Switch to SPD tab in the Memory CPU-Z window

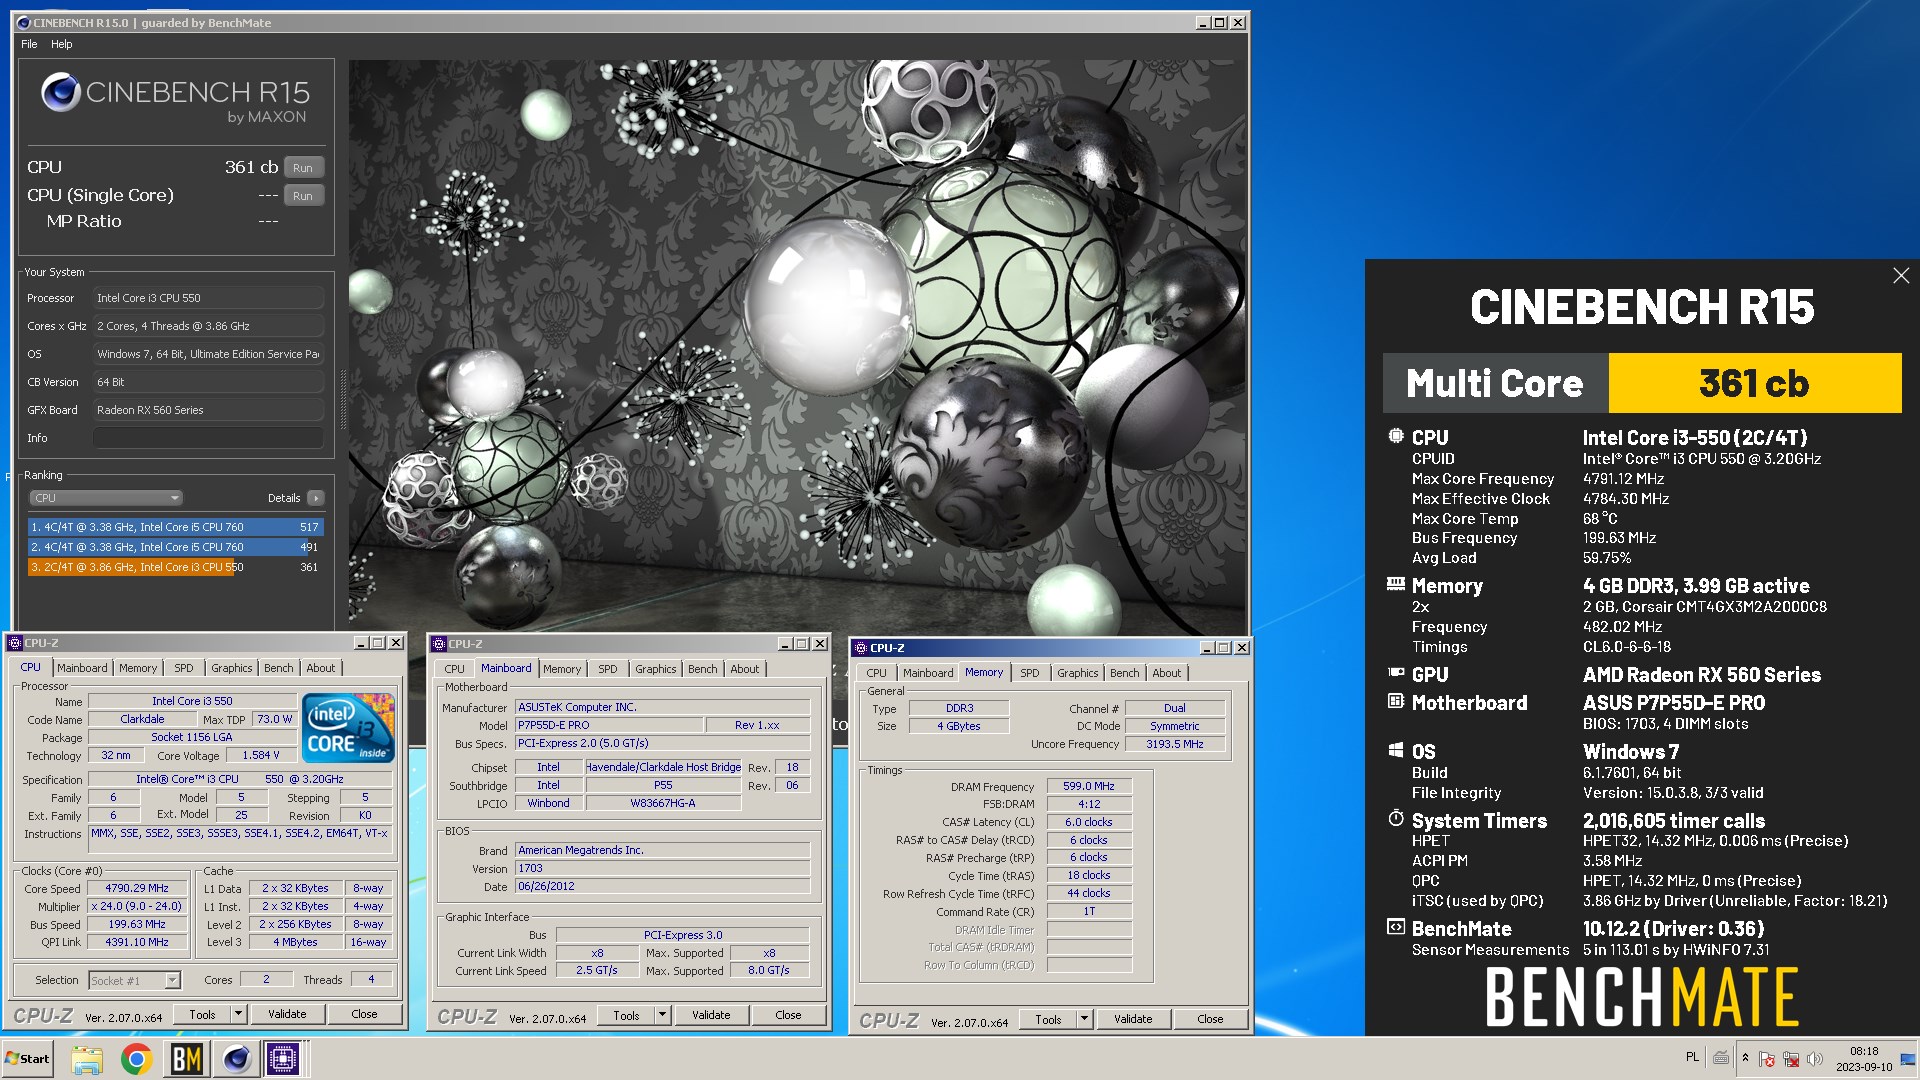coord(1030,673)
